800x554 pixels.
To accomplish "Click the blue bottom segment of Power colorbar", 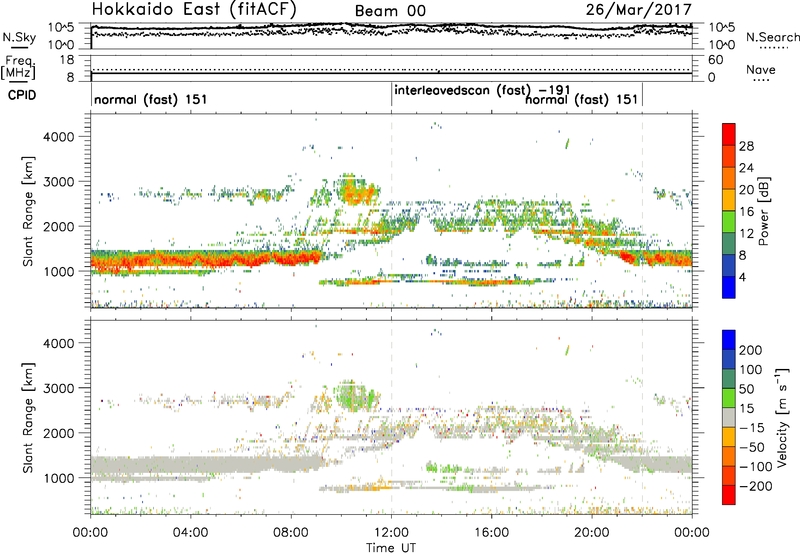I will [729, 287].
